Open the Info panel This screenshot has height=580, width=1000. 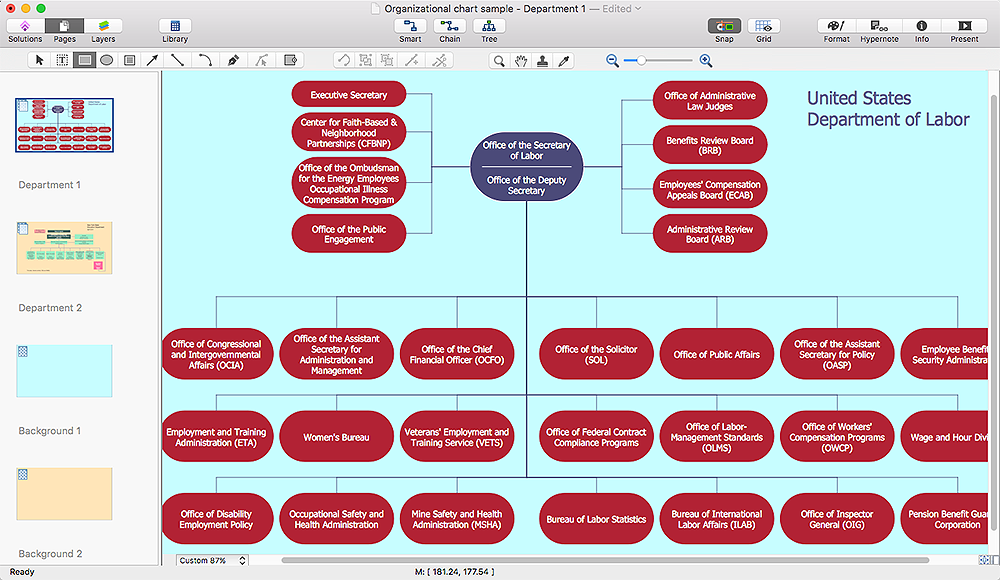[x=922, y=26]
